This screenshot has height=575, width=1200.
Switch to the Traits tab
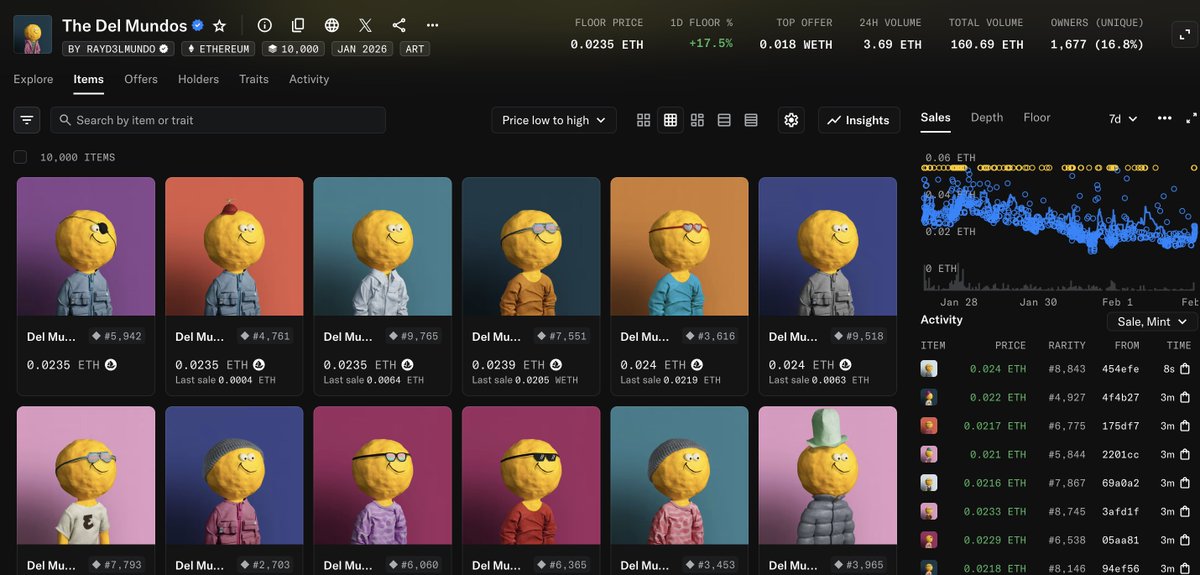(254, 79)
